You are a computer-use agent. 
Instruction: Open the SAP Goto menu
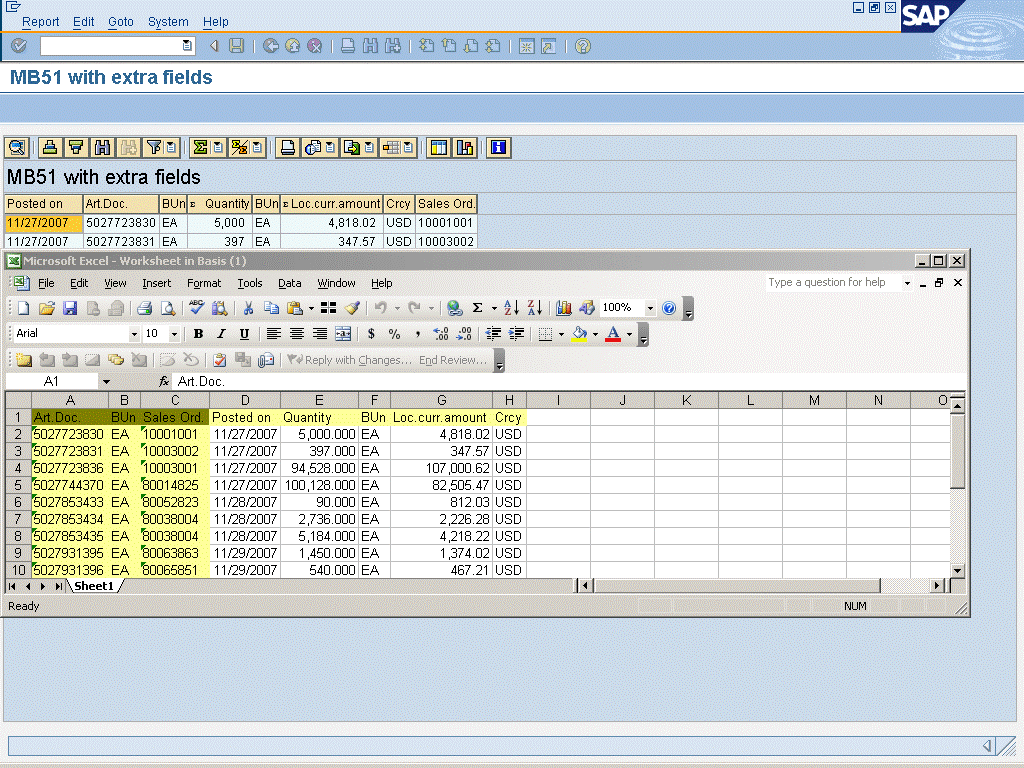tap(121, 22)
